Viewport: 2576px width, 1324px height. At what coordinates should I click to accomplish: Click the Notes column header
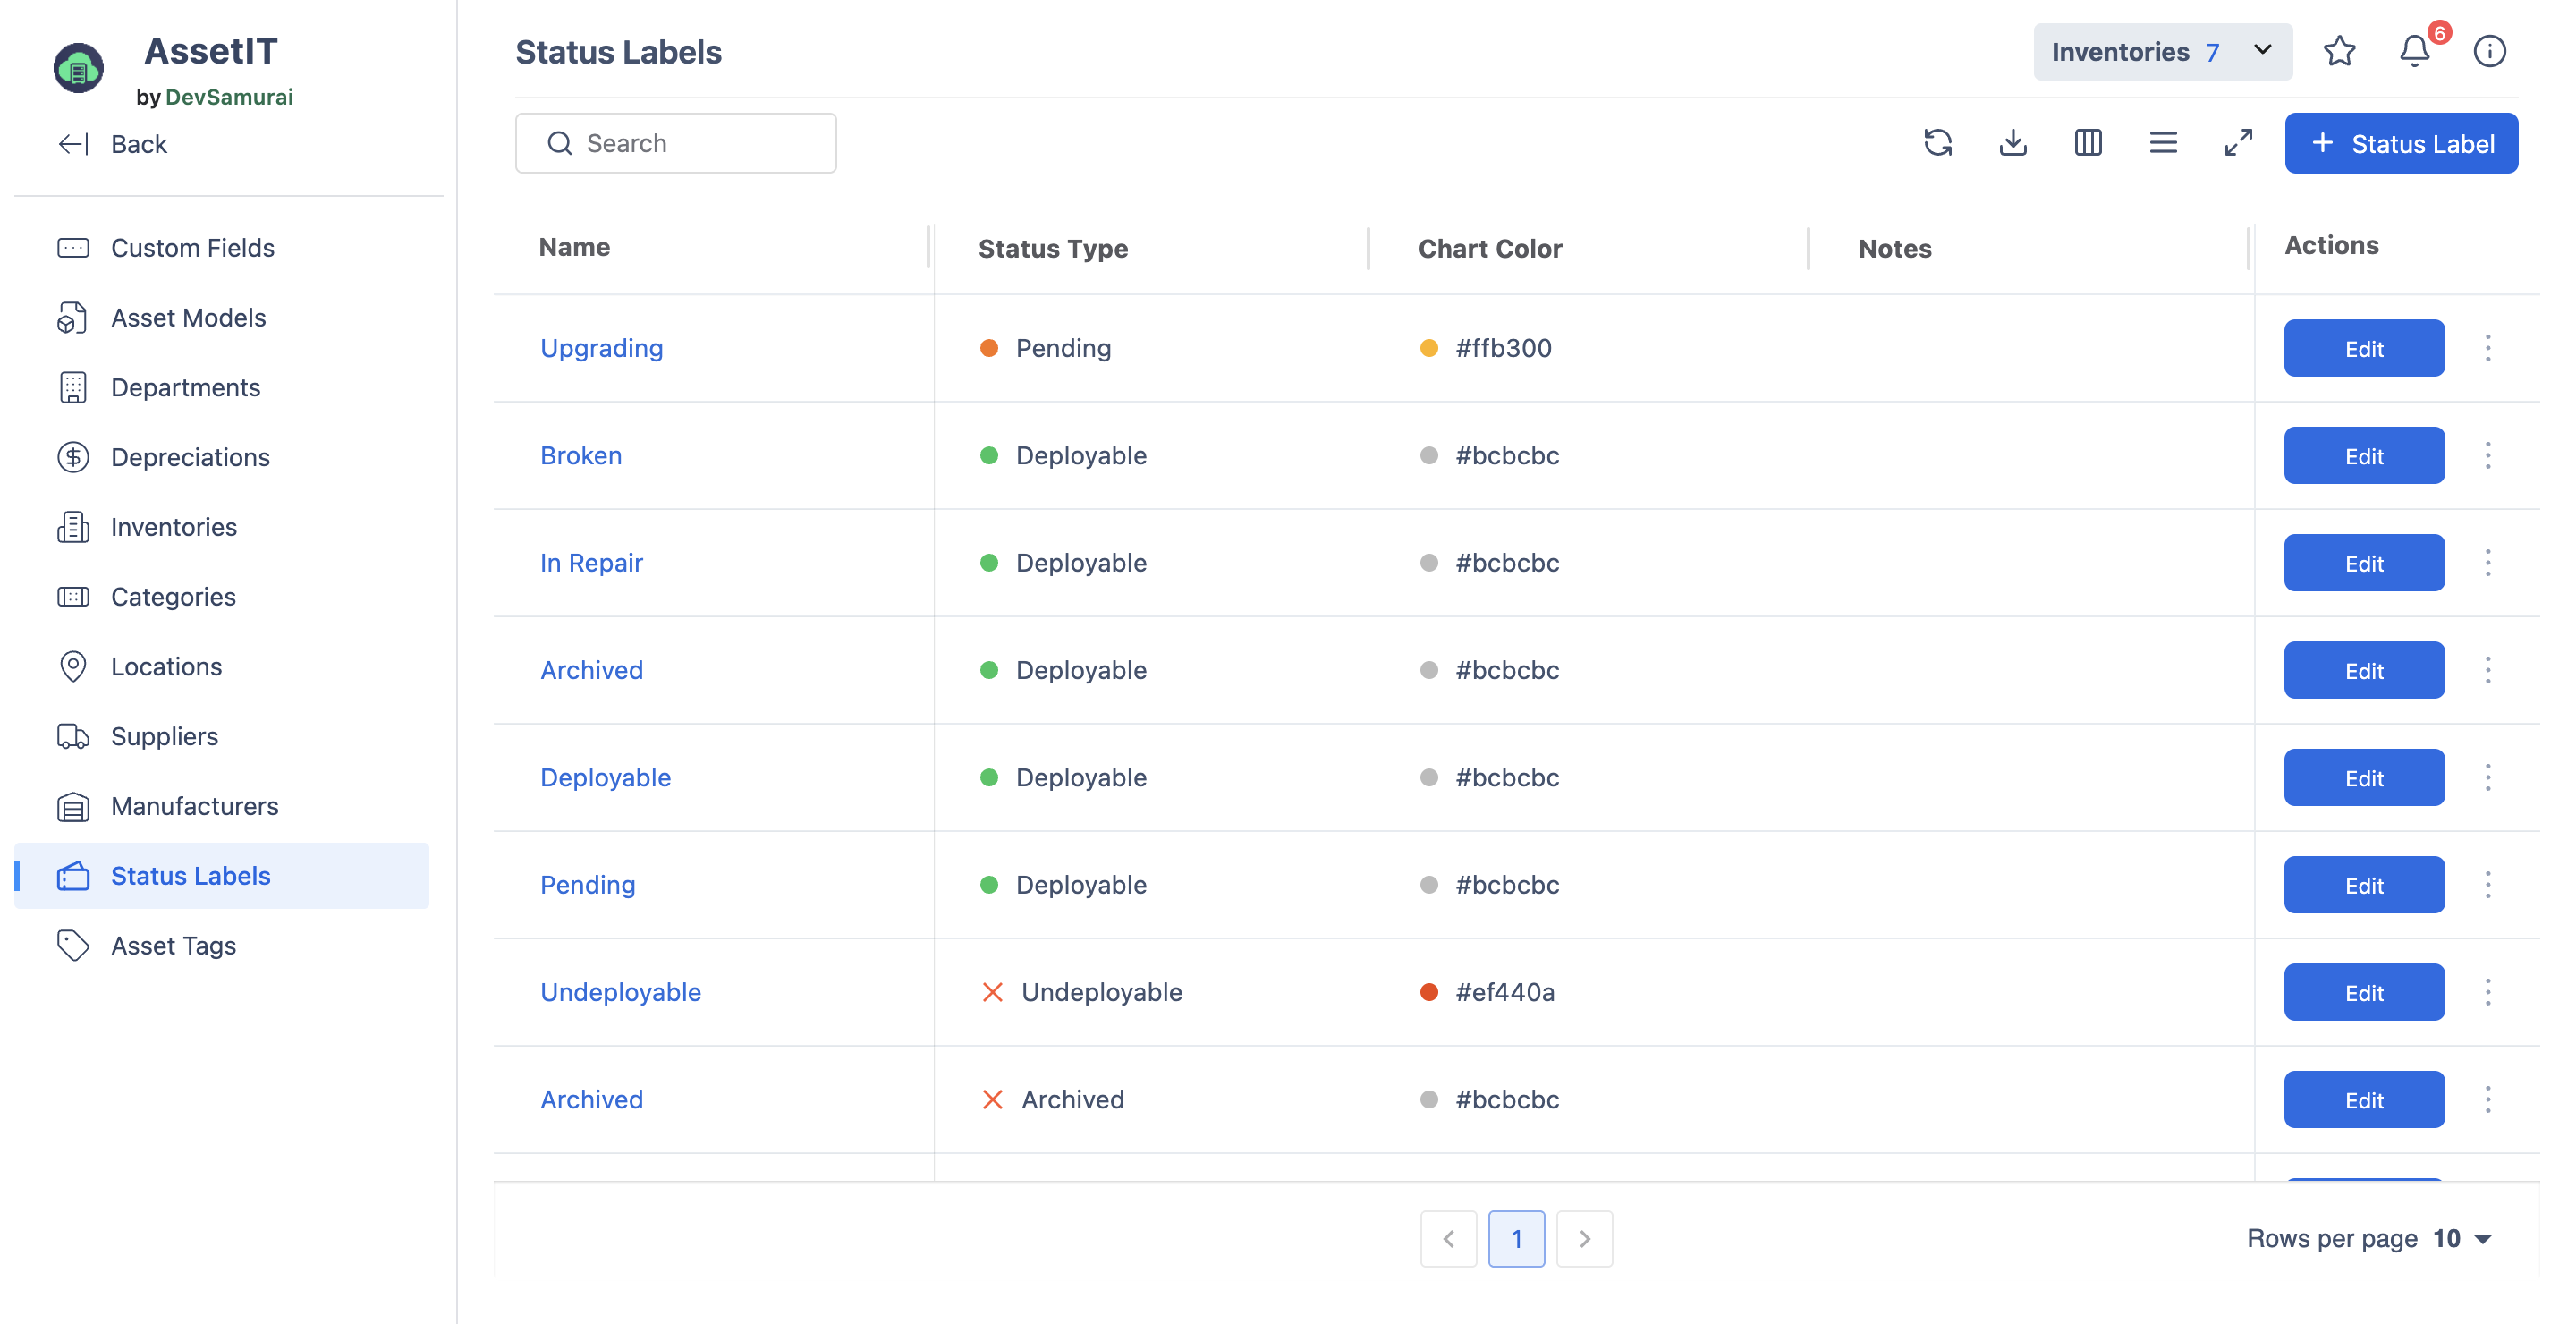click(1895, 248)
